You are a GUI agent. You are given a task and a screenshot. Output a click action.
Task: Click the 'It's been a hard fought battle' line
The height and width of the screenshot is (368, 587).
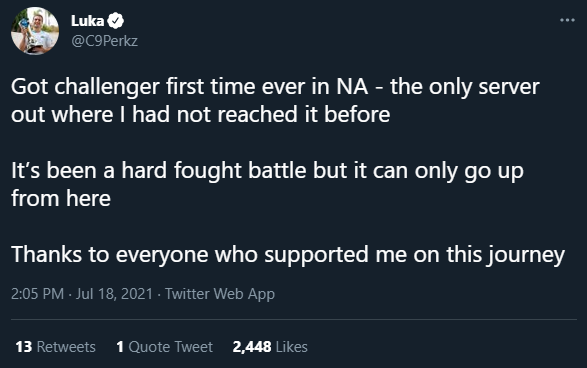pos(267,171)
